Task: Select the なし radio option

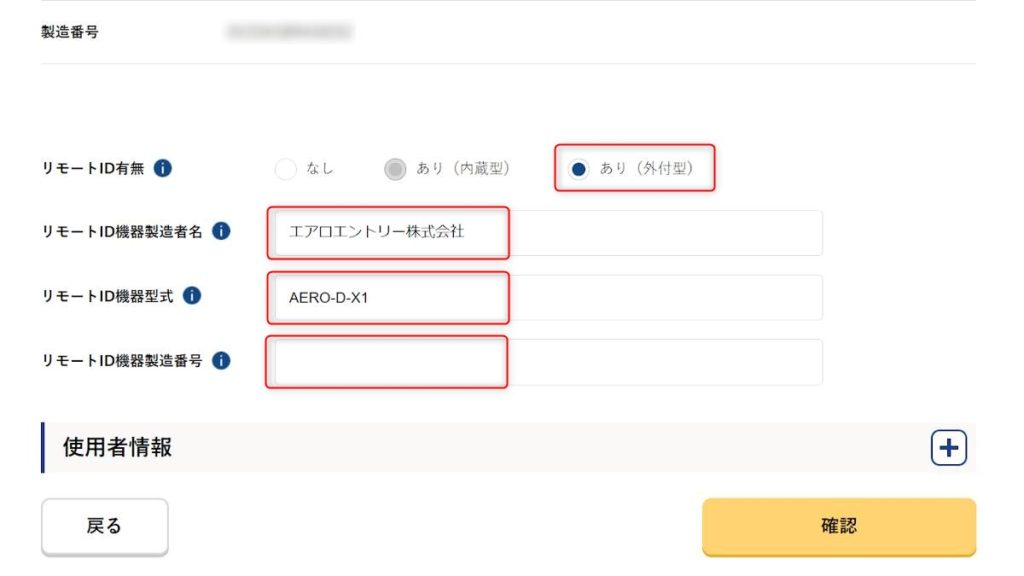Action: [x=286, y=169]
